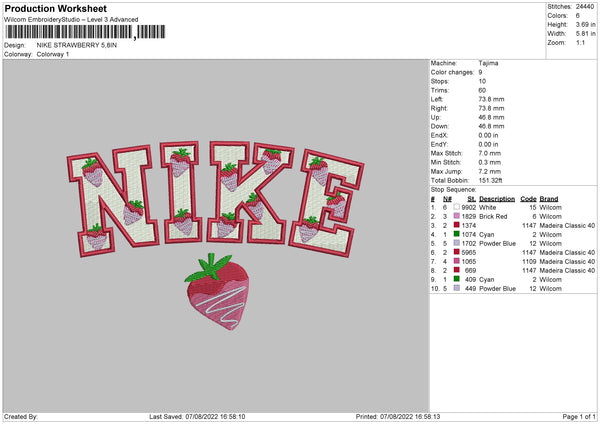Click the Left label in the measurements
Viewport: 600px width, 424px height.
pos(437,99)
